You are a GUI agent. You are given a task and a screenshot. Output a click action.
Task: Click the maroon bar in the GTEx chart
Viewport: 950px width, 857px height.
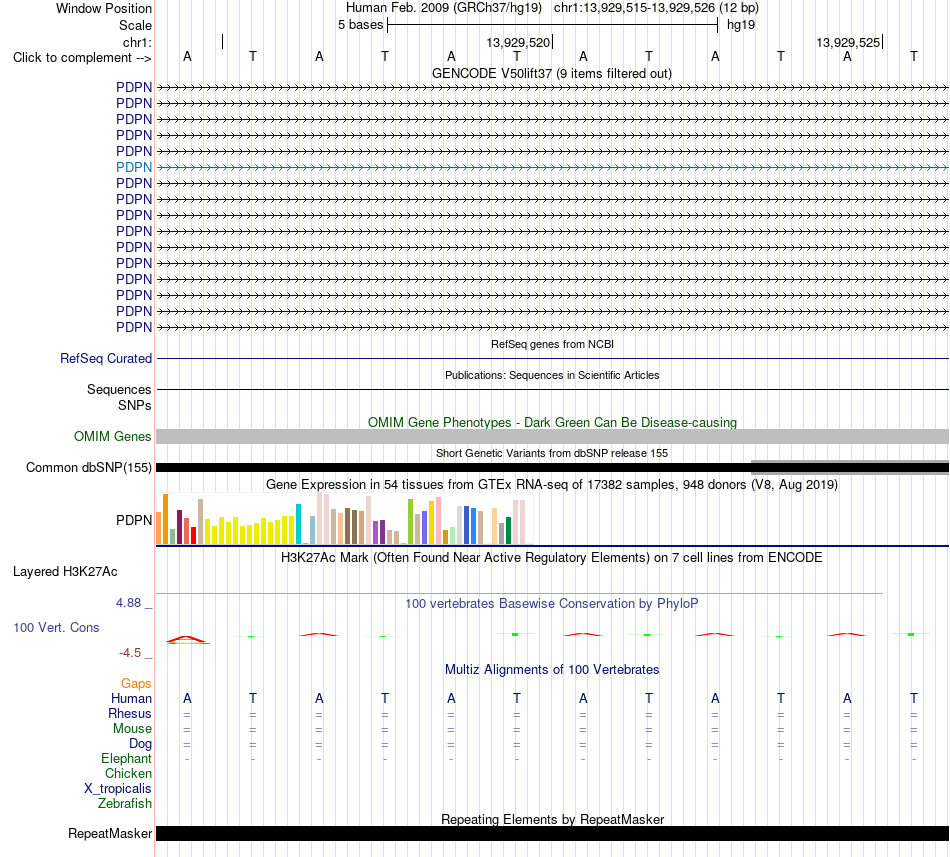click(x=179, y=527)
